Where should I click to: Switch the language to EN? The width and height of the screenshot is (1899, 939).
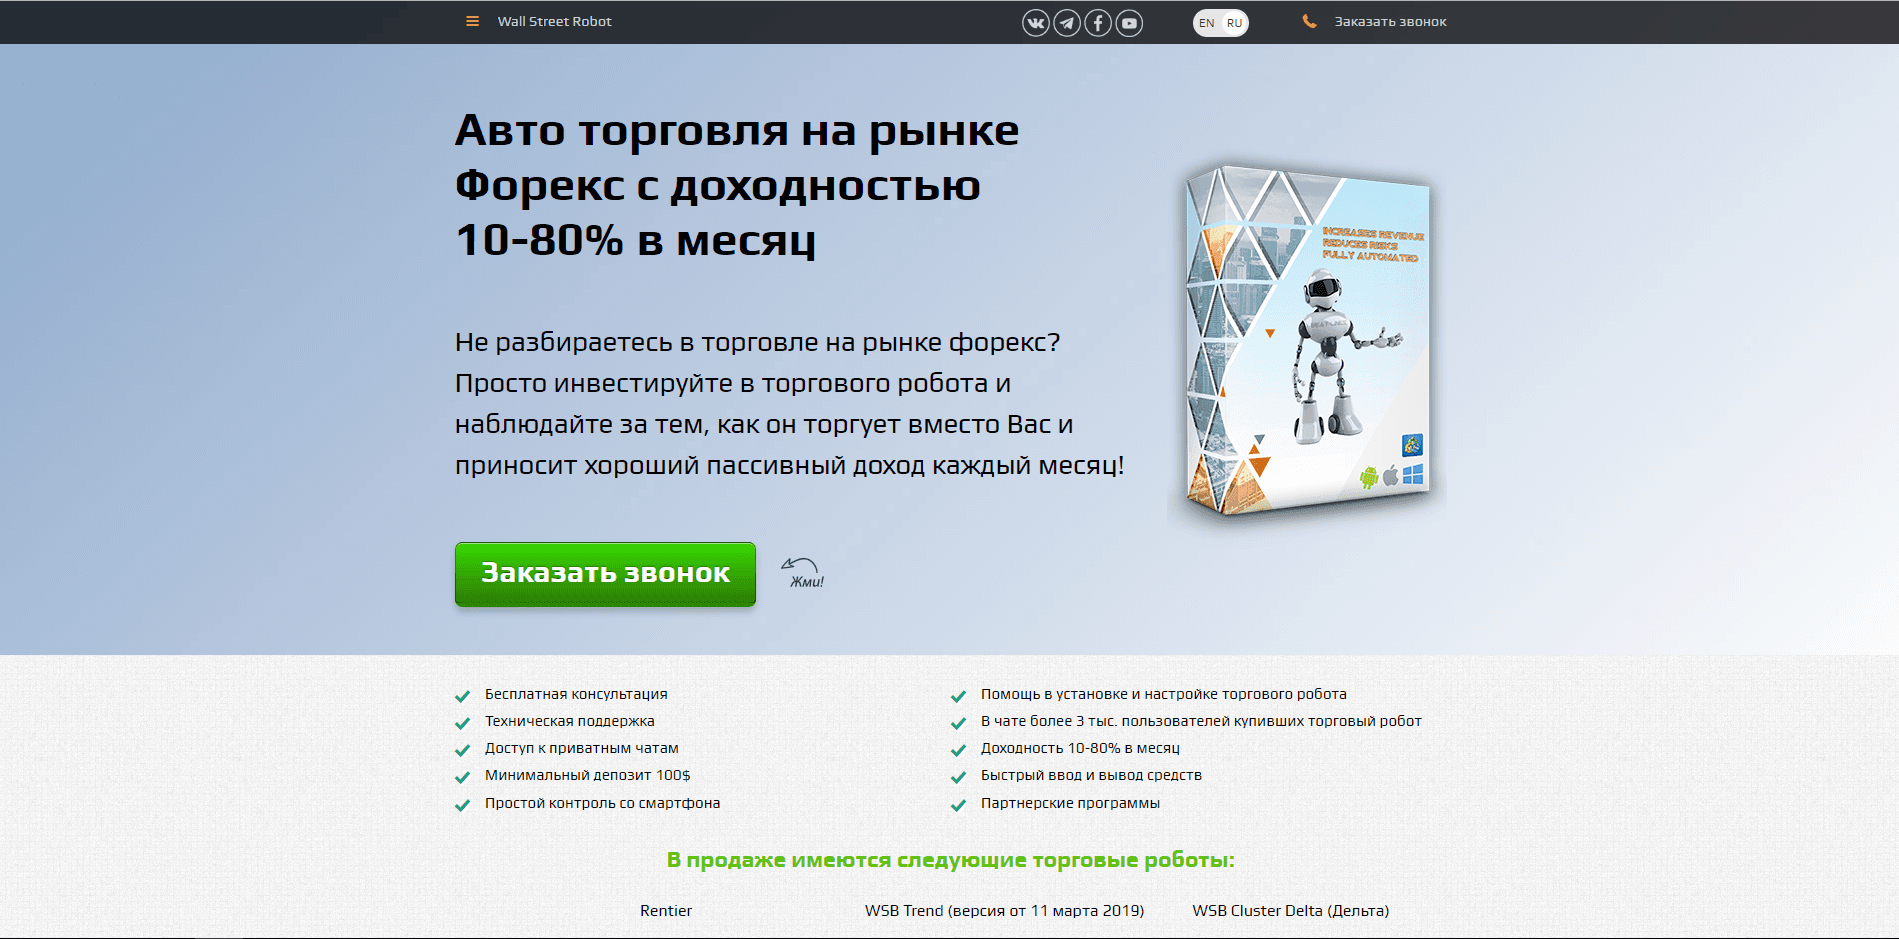tap(1206, 22)
